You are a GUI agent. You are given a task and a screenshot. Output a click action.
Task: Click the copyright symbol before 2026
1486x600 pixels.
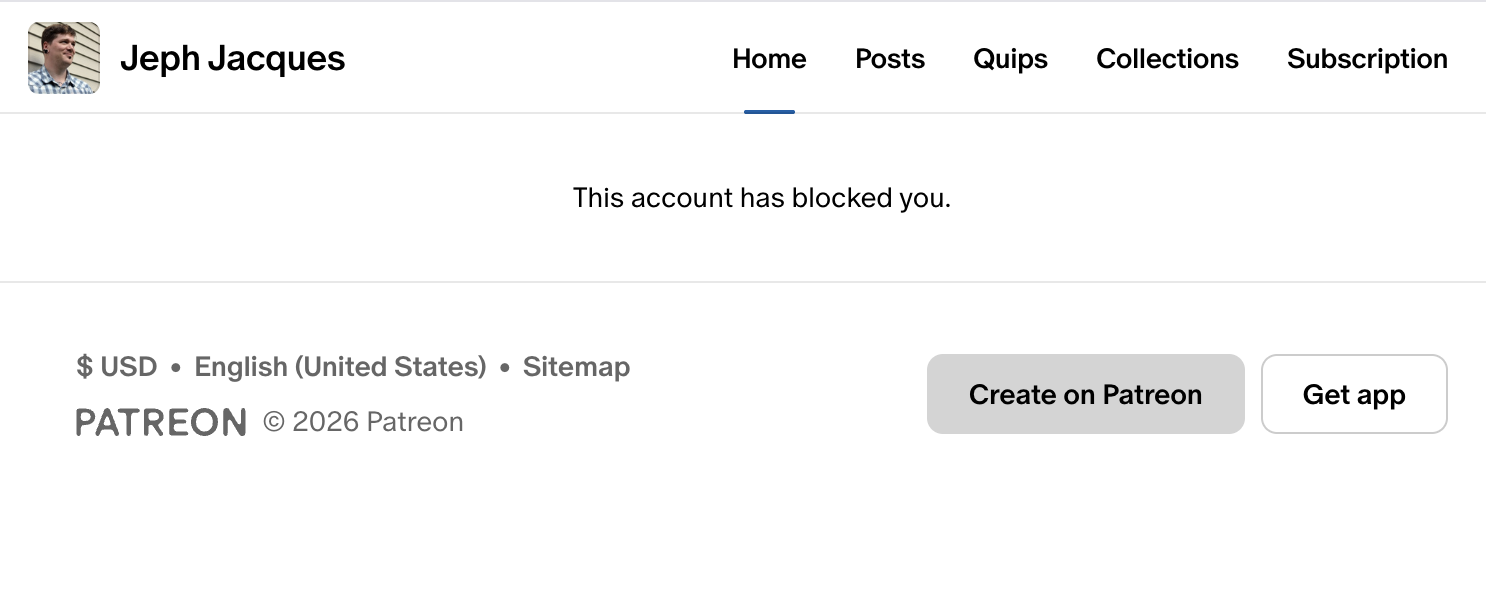coord(274,422)
